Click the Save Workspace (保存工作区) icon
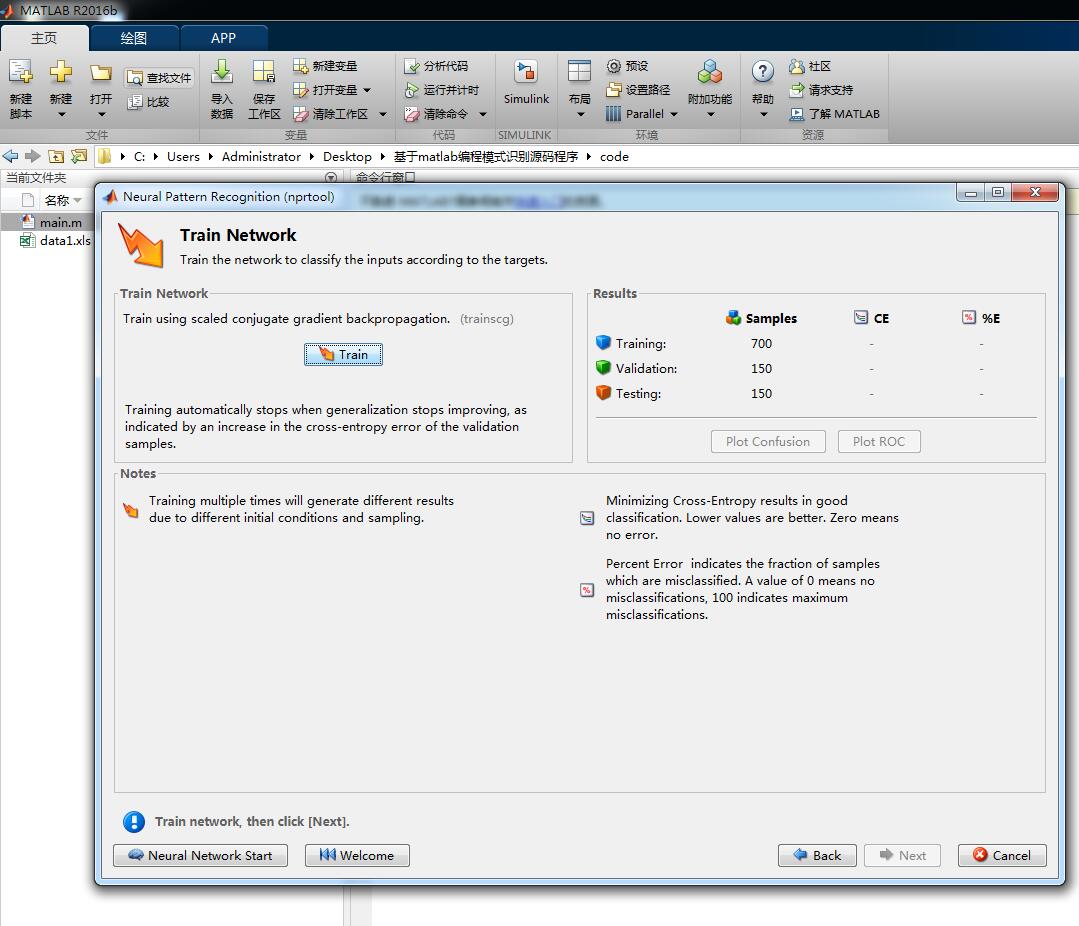1079x926 pixels. (x=264, y=72)
